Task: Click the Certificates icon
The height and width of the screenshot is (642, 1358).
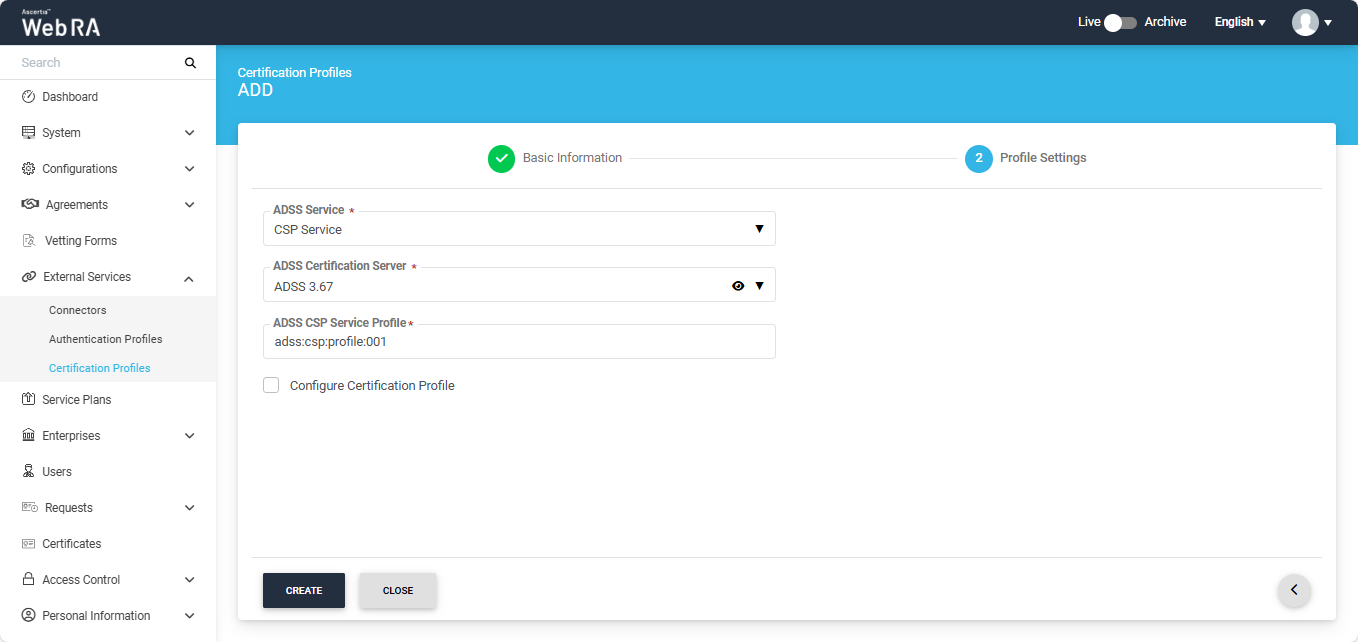Action: [28, 544]
